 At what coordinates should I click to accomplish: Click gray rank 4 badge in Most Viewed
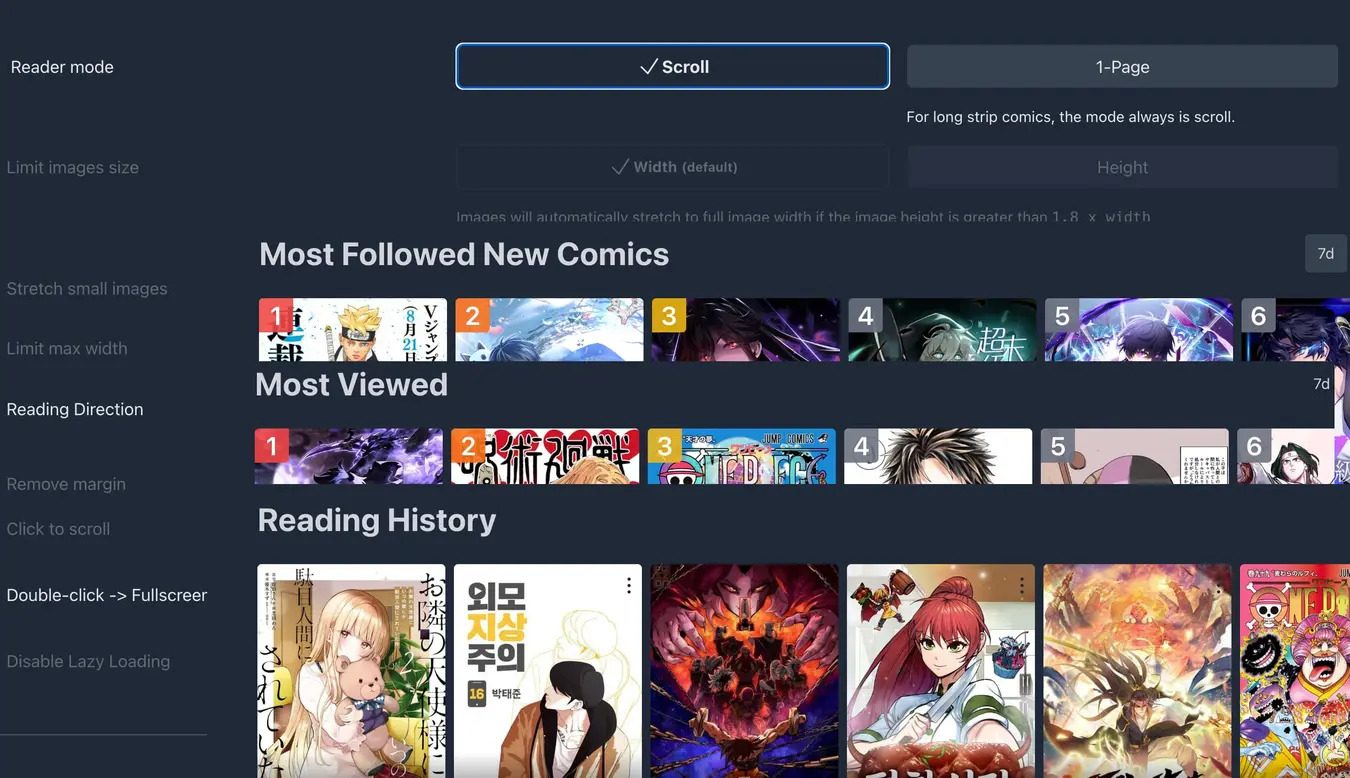pyautogui.click(x=861, y=446)
